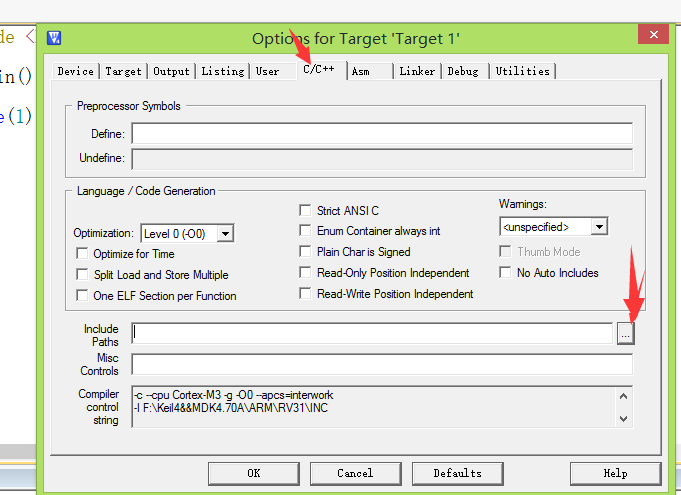Click the Help button

[615, 473]
